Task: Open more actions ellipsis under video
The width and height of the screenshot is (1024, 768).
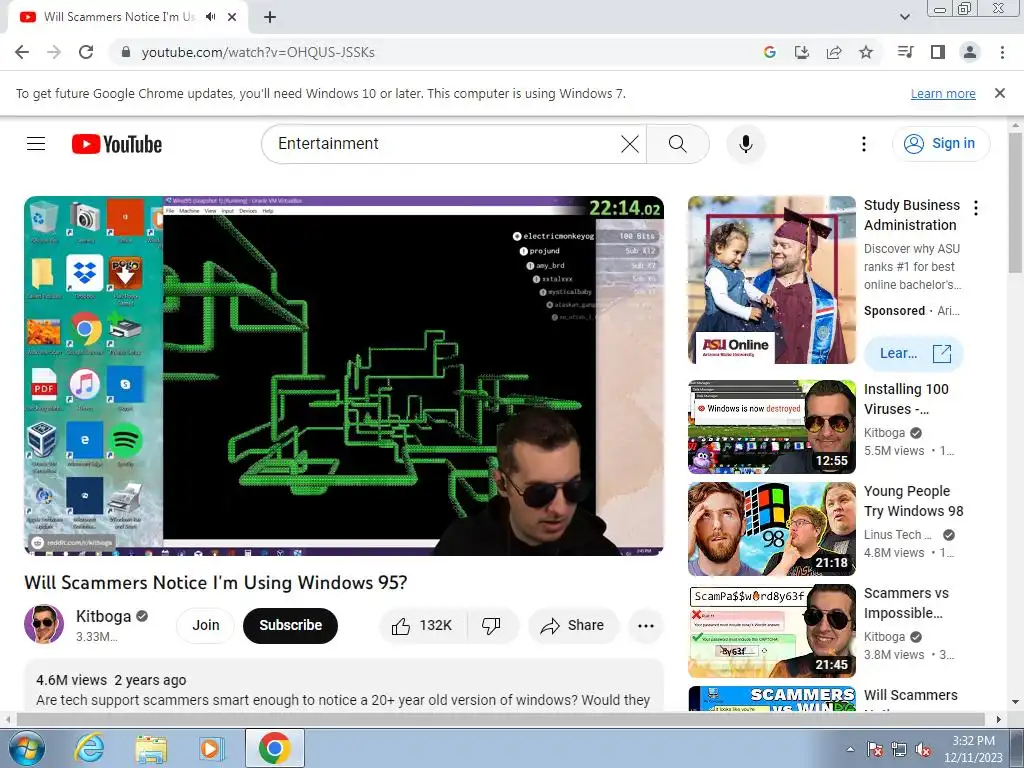Action: point(645,626)
